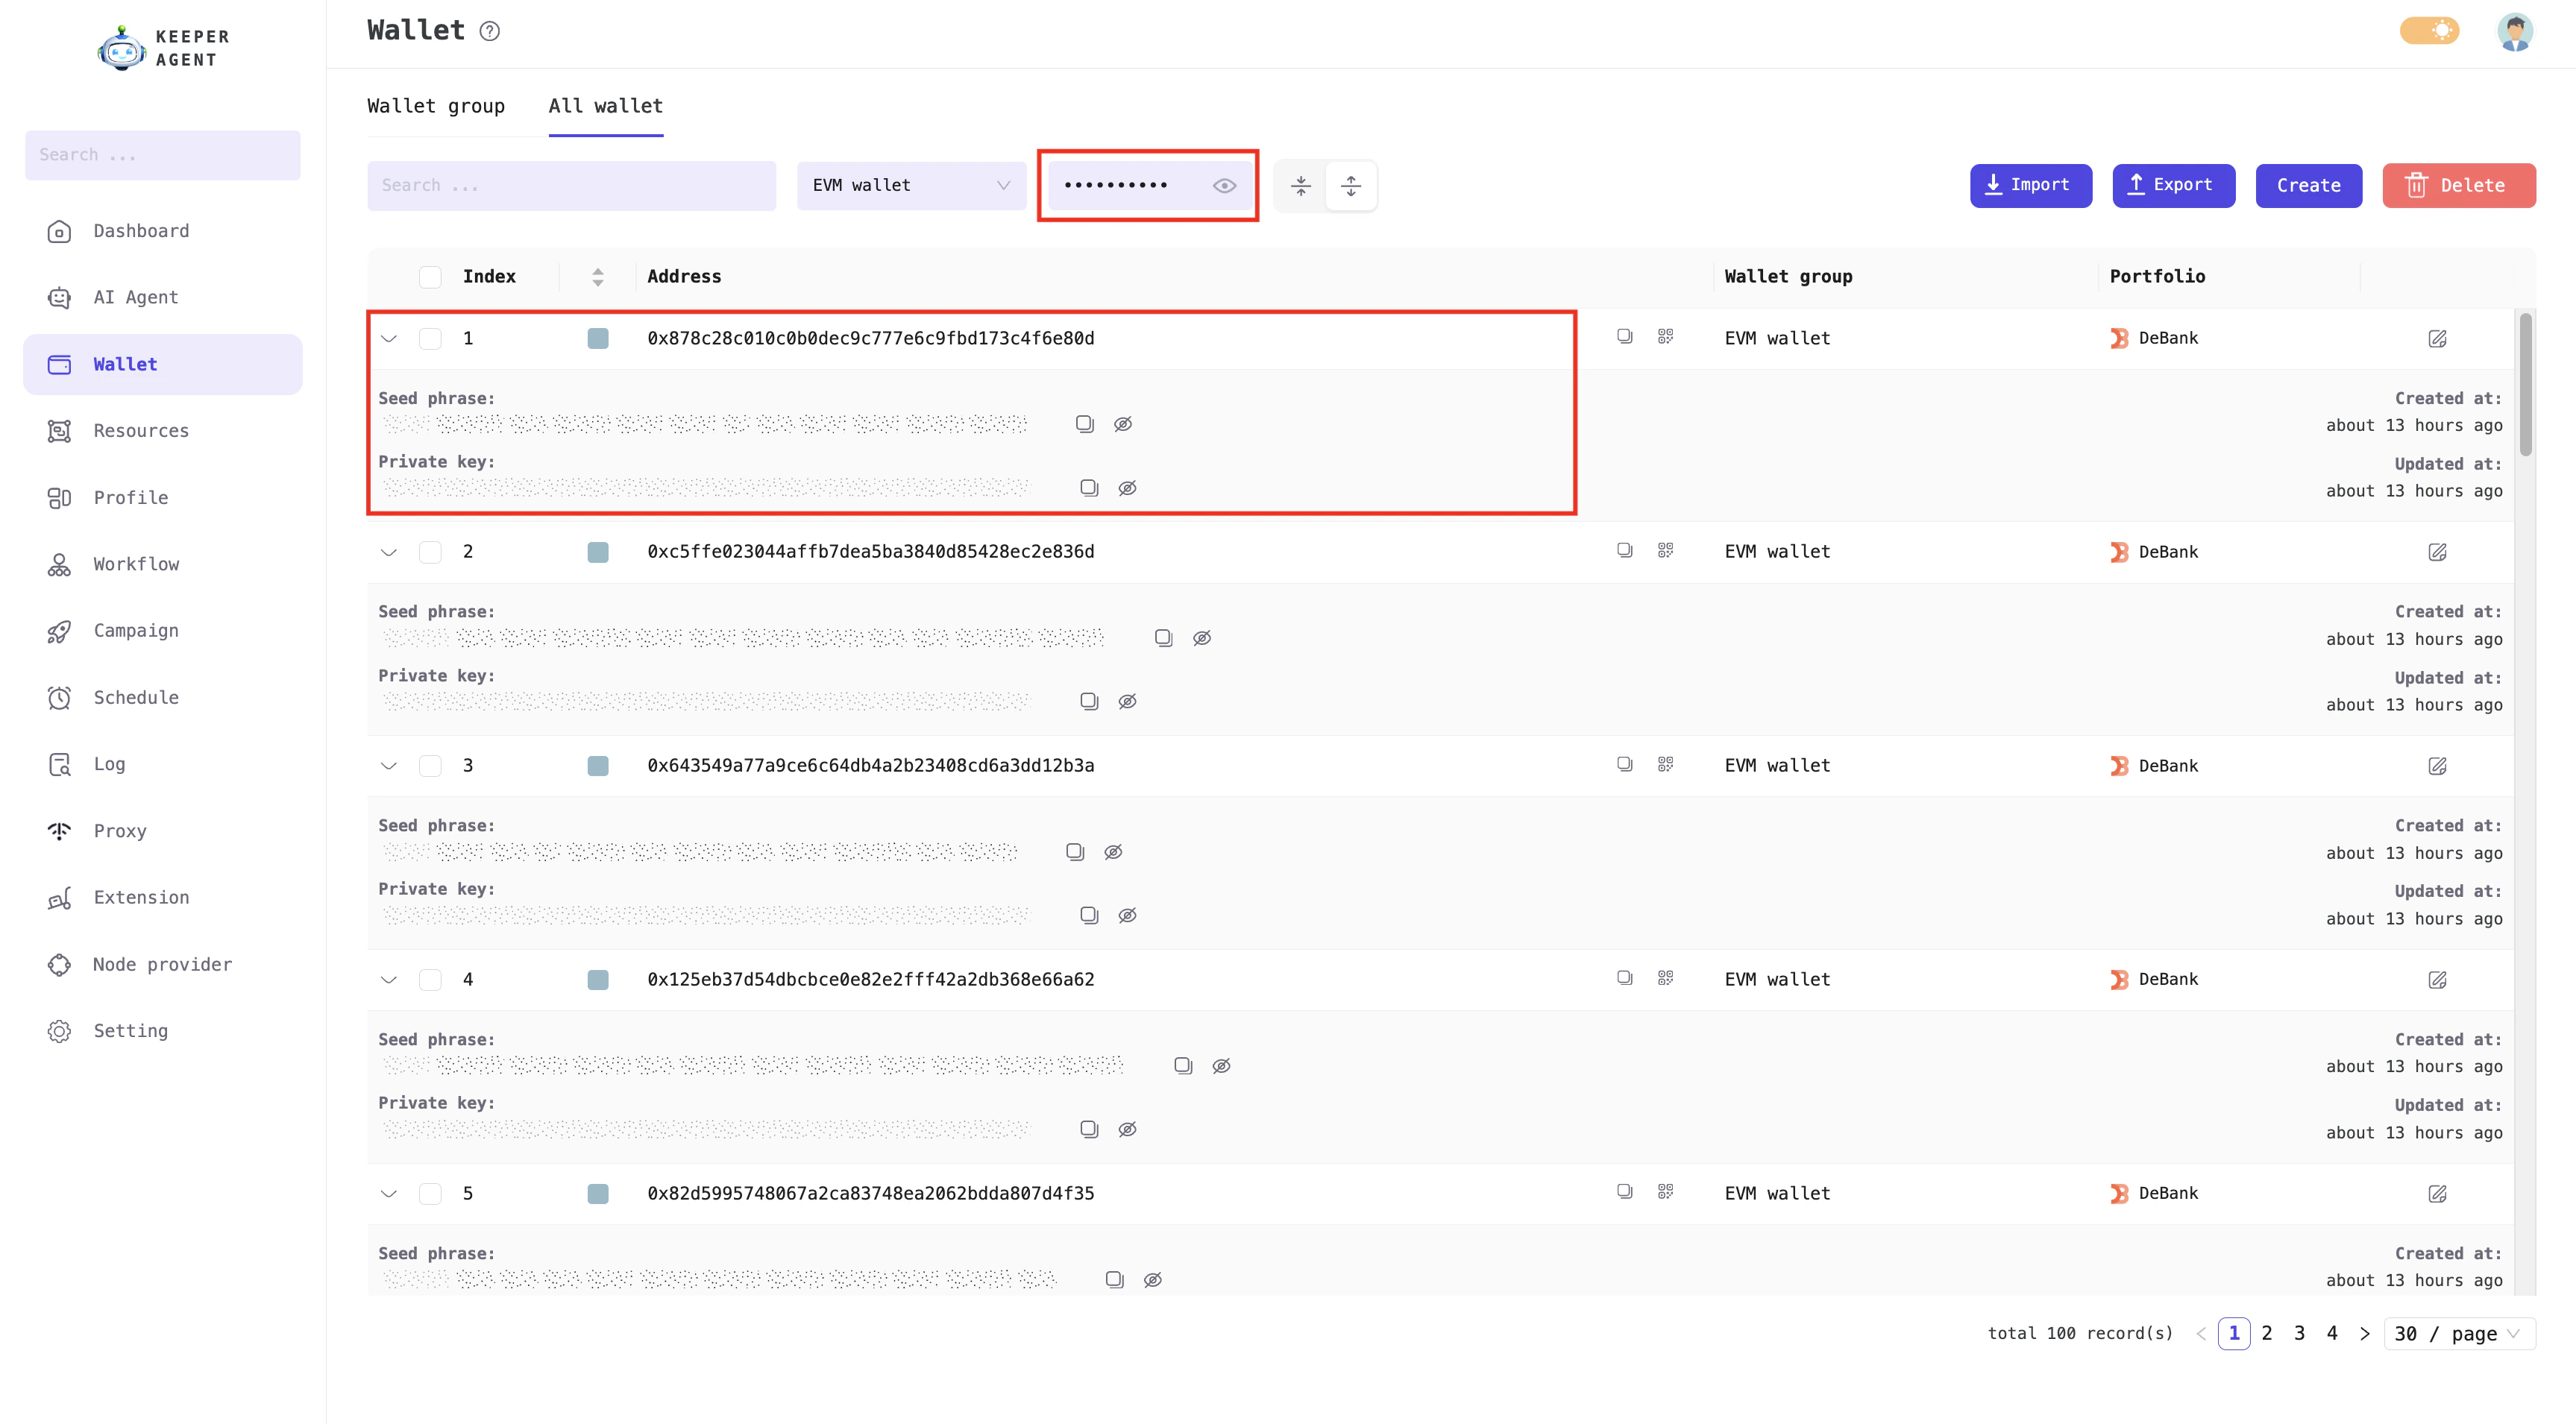This screenshot has width=2576, height=1424.
Task: Reveal the masked password field
Action: tap(1224, 186)
